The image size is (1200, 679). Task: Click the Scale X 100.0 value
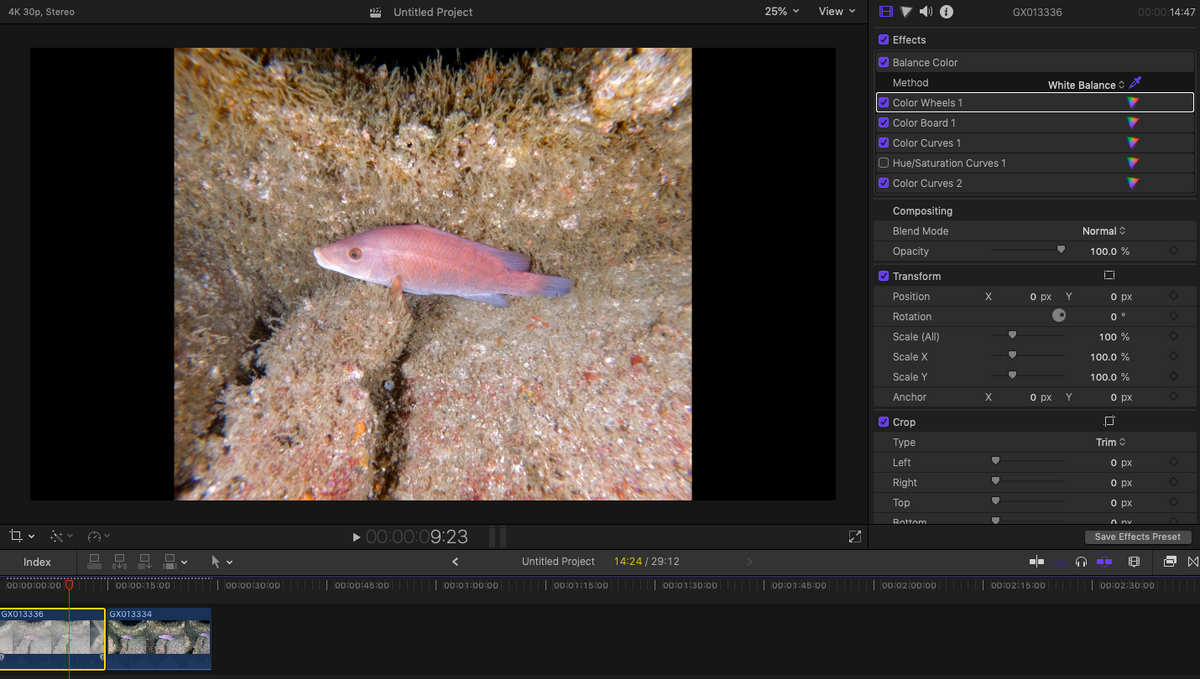click(x=1103, y=357)
